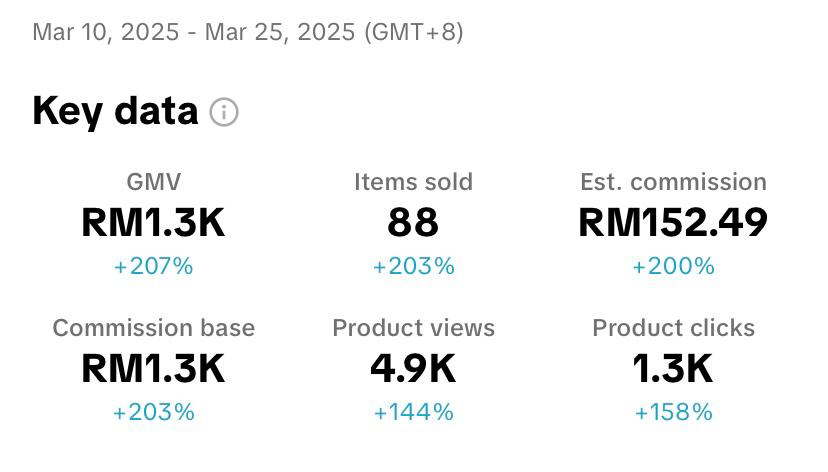This screenshot has height=472, width=828.
Task: Click the Product views +144% change
Action: point(413,412)
